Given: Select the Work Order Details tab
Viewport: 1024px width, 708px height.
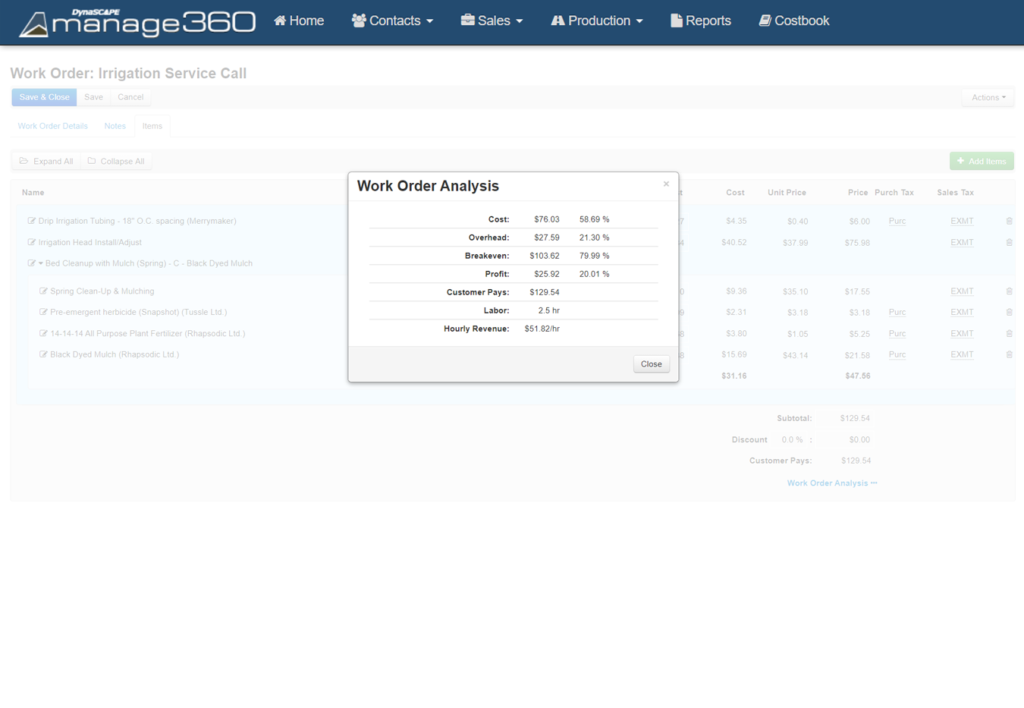Looking at the screenshot, I should coord(52,126).
